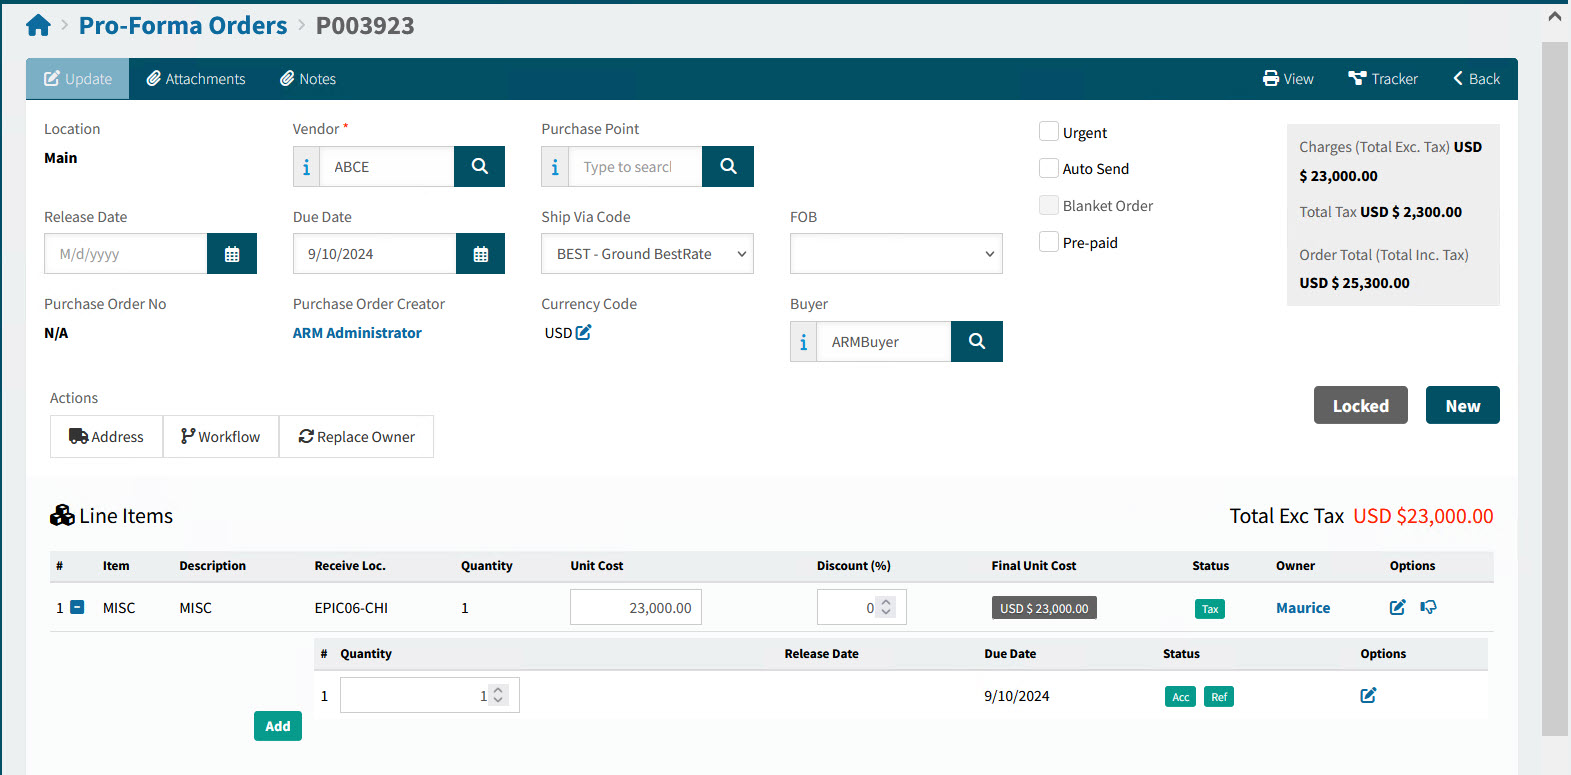Switch to the Attachments tab
Screen dimensions: 1571x775
(x=196, y=79)
